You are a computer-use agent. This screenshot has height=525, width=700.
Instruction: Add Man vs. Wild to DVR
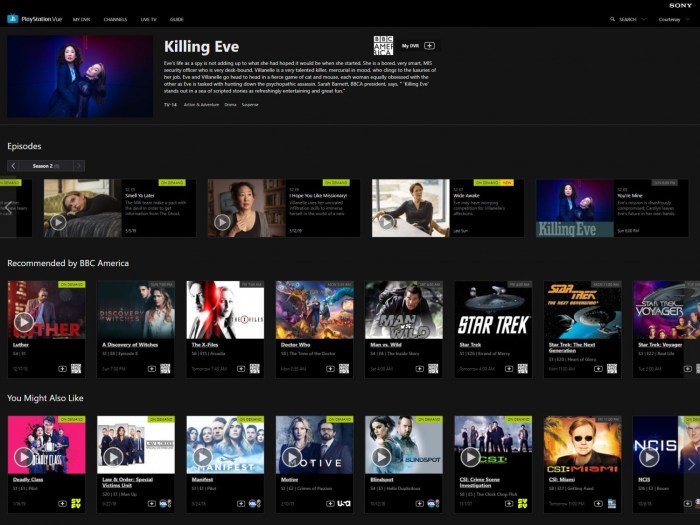[x=420, y=369]
